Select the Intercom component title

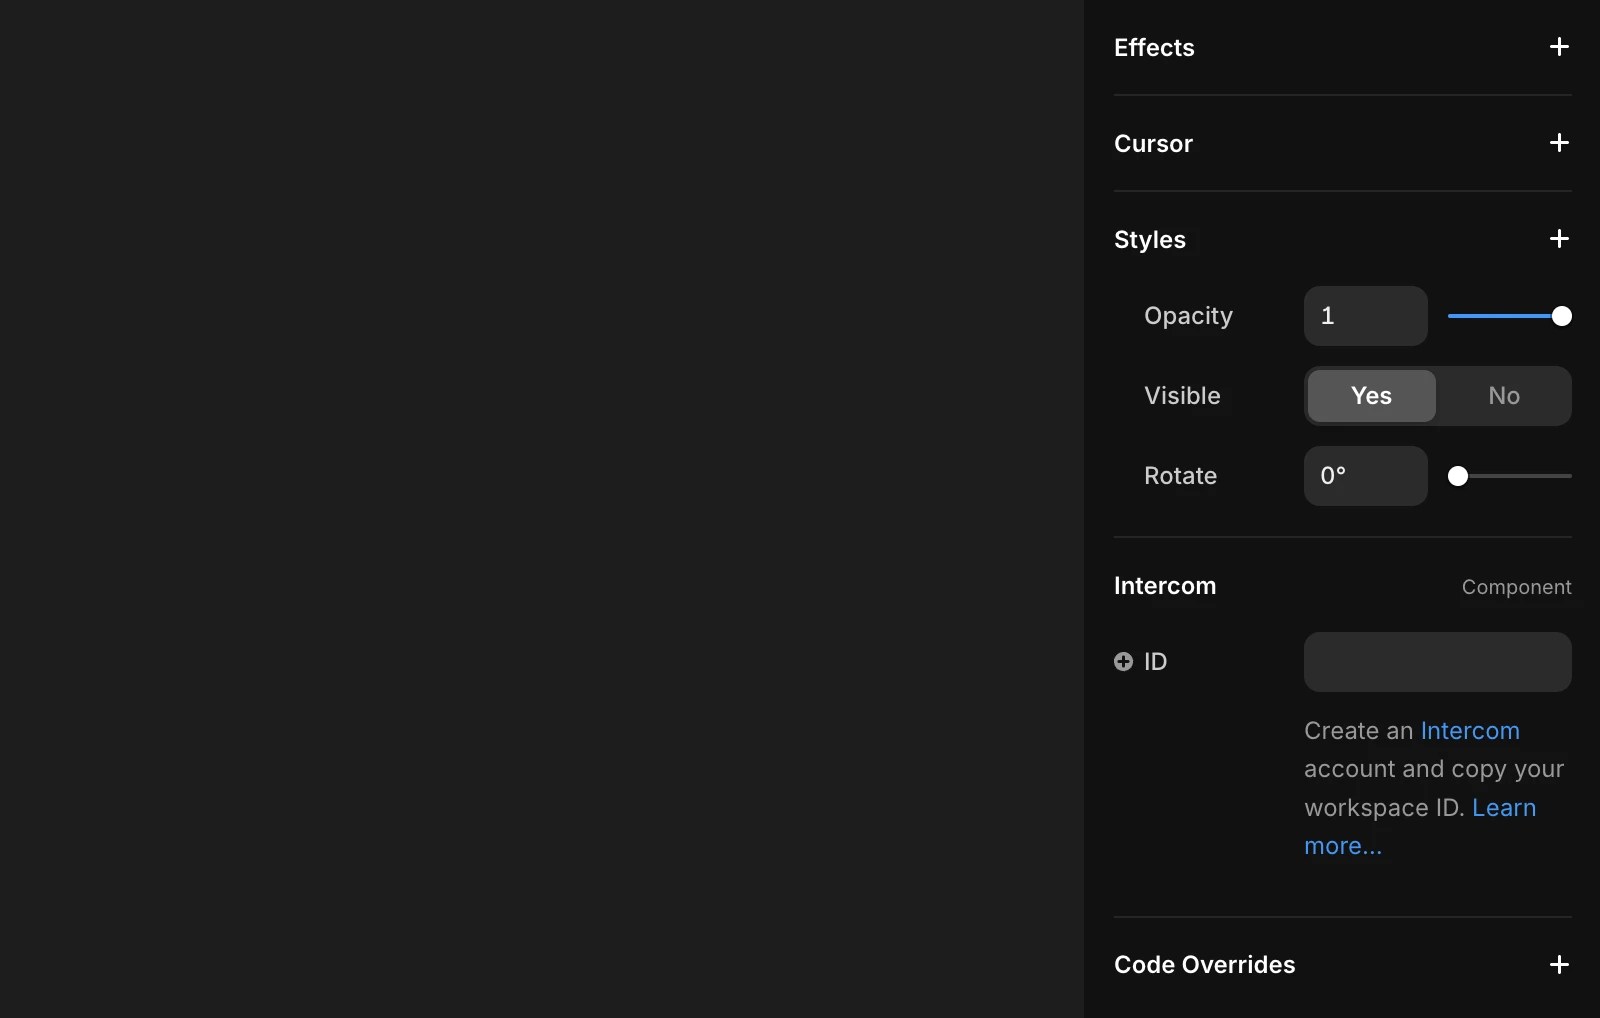[1165, 586]
